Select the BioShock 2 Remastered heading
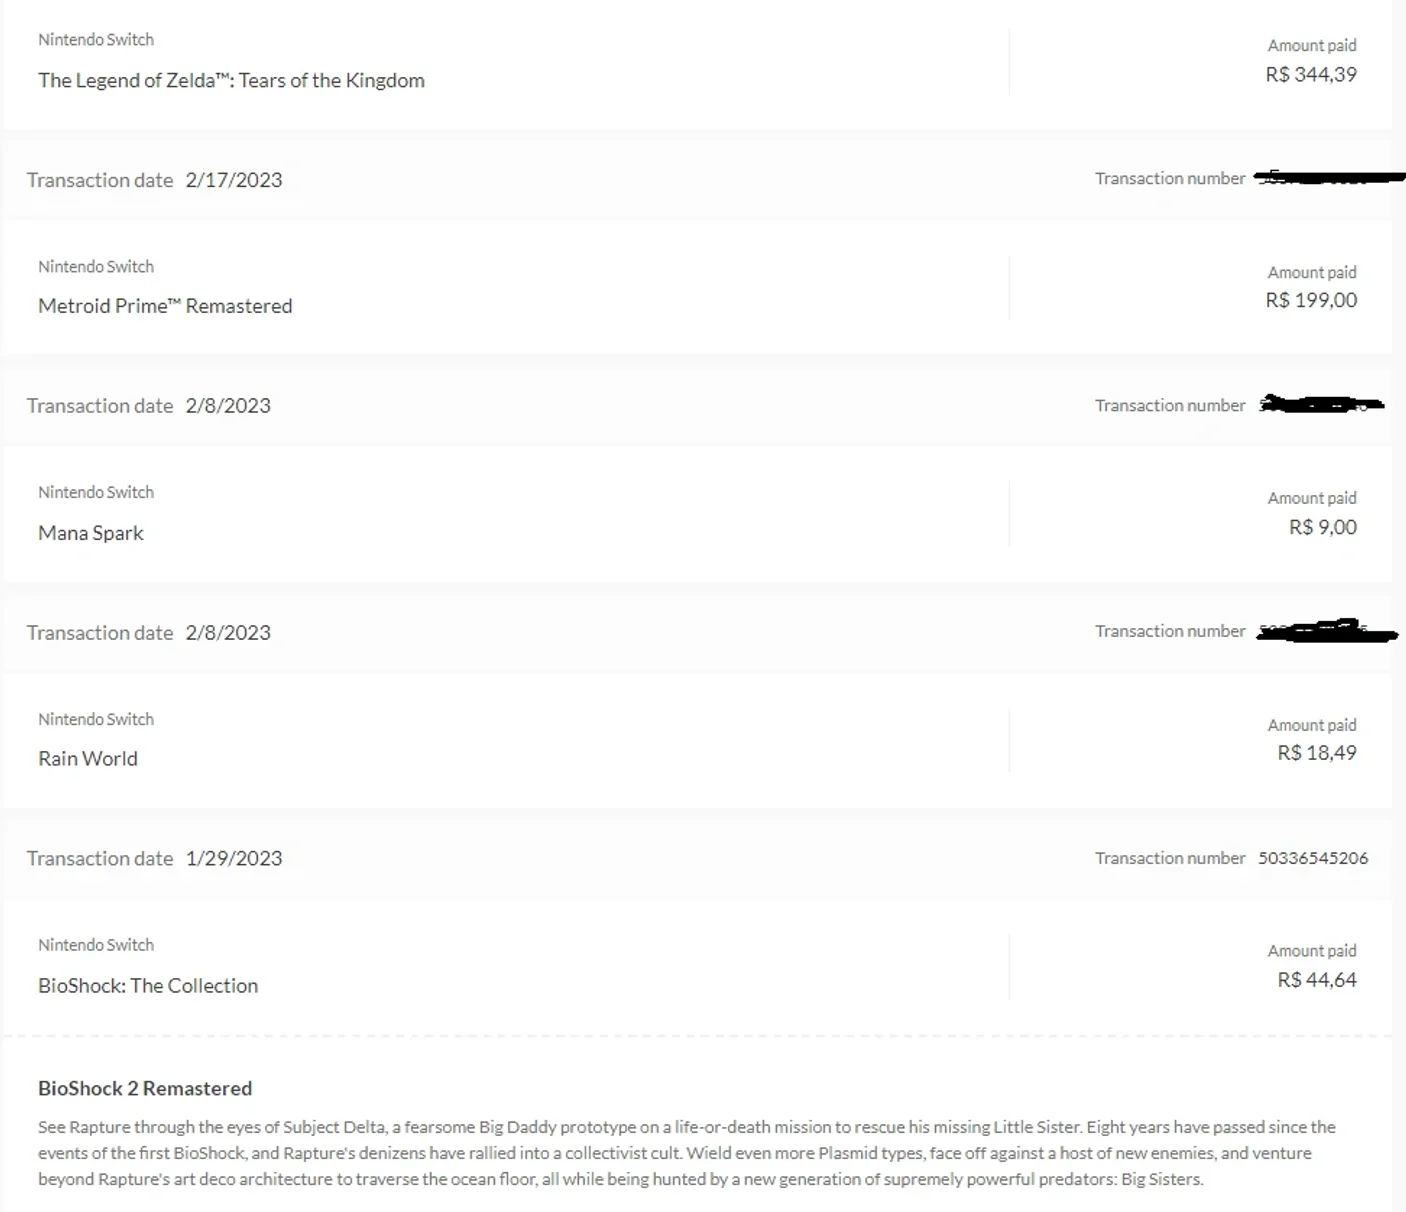This screenshot has height=1212, width=1406. 145,1088
